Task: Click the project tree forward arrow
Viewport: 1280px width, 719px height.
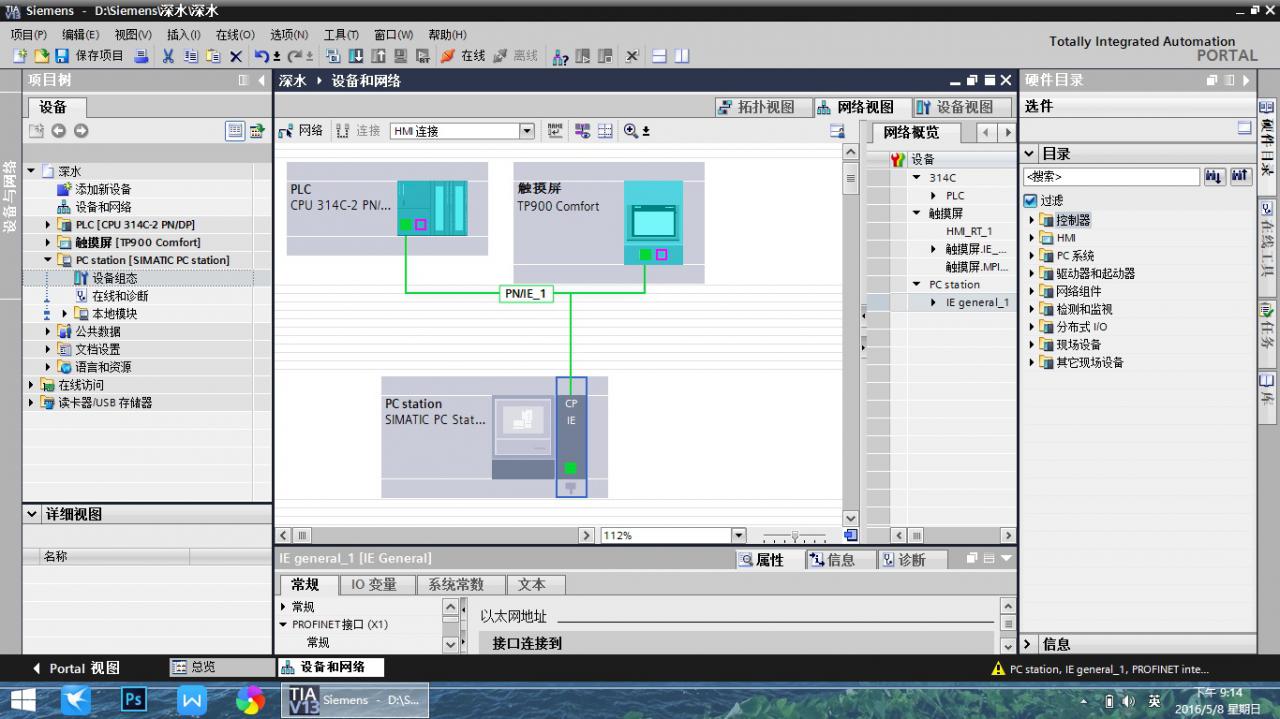Action: [81, 131]
